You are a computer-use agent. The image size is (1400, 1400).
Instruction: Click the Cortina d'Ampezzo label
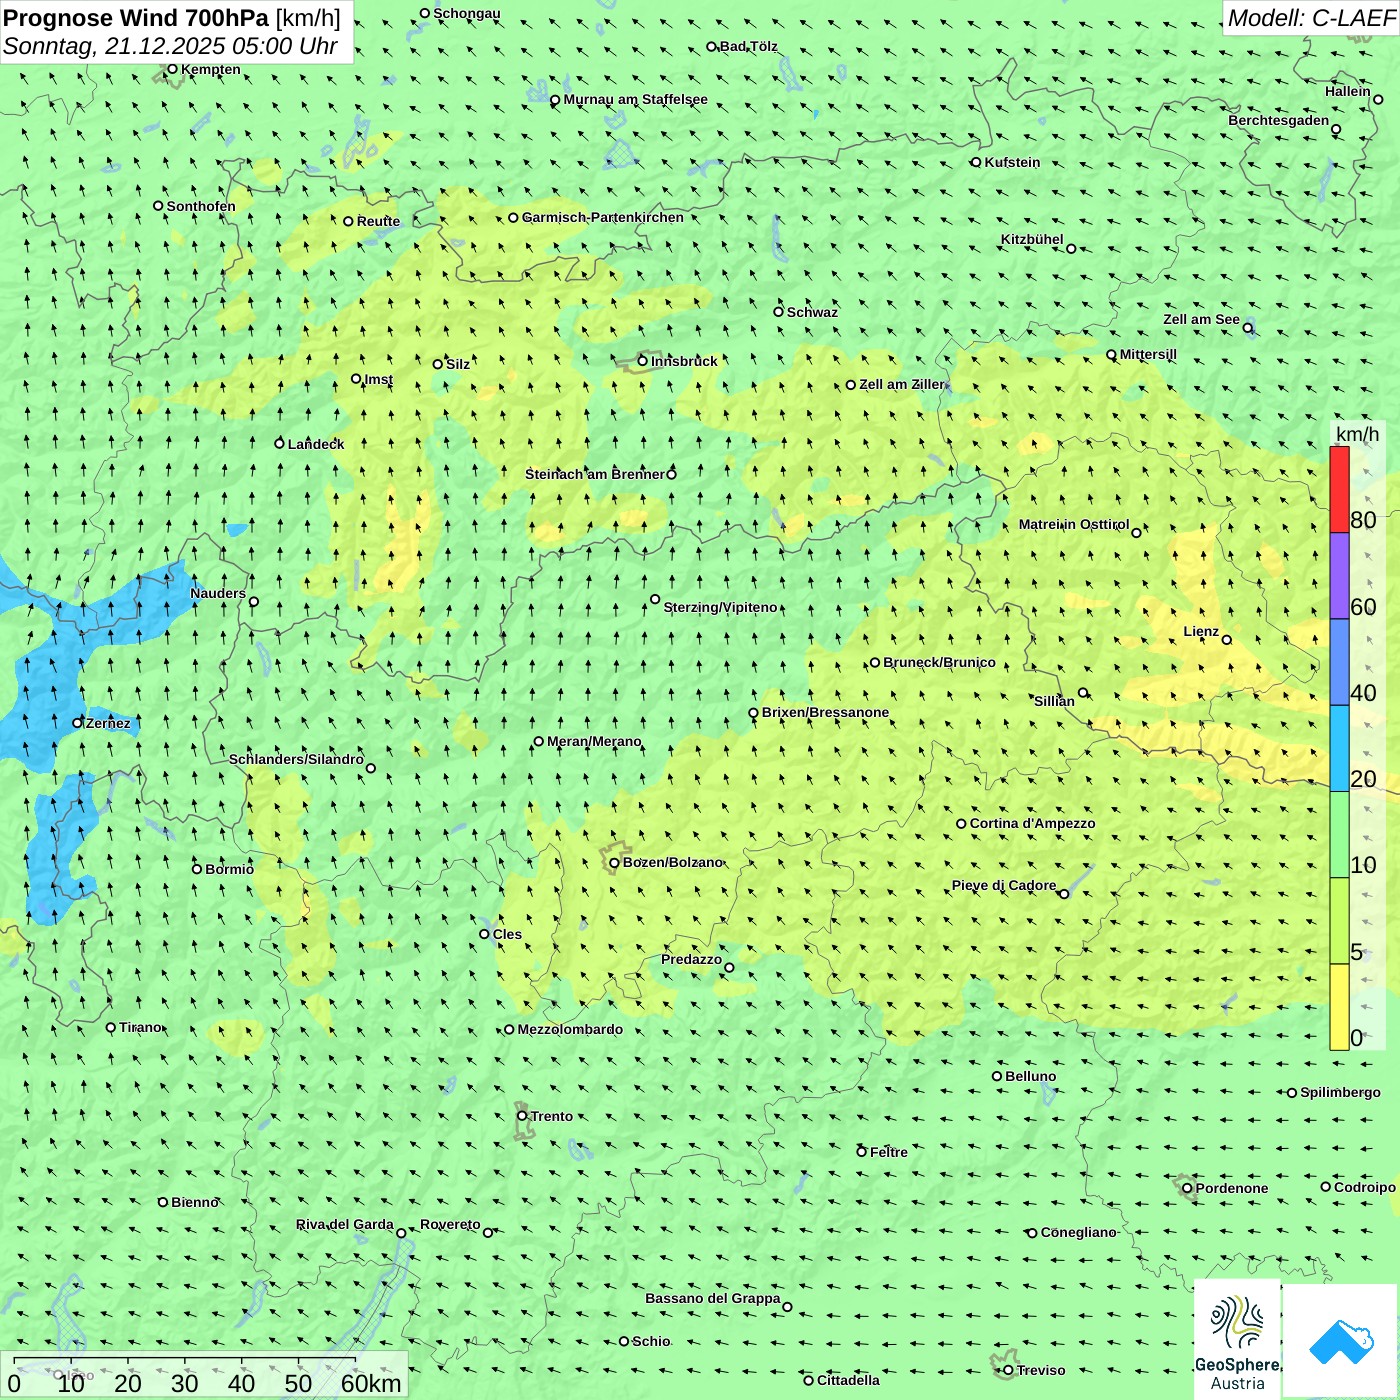pos(1032,823)
